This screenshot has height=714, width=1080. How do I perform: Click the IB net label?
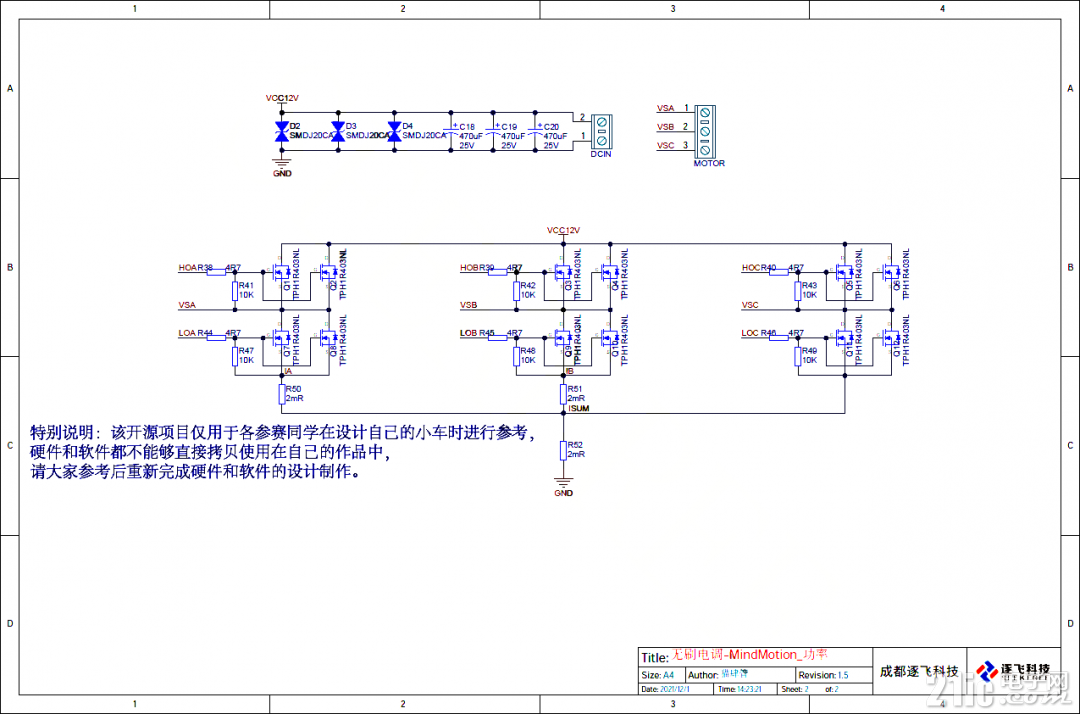570,371
